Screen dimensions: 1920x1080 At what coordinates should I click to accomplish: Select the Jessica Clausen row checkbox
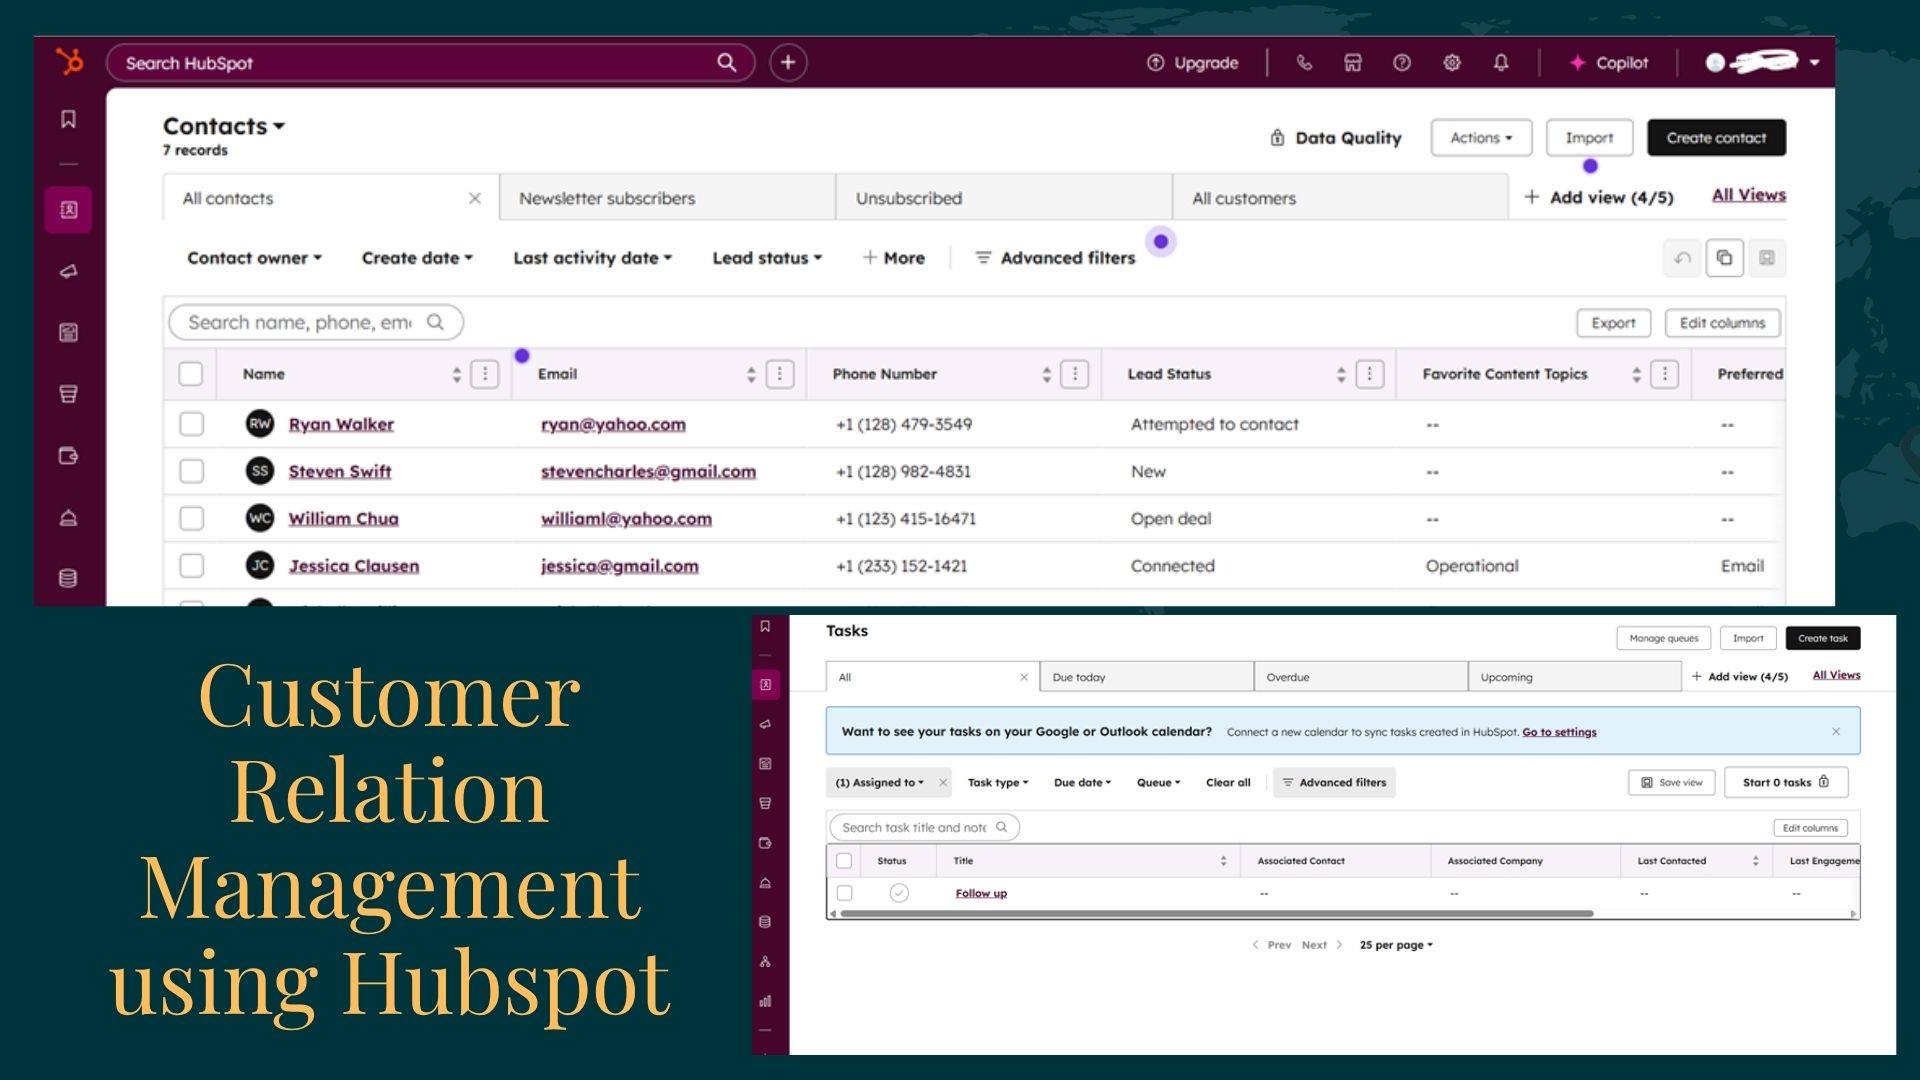pyautogui.click(x=191, y=566)
